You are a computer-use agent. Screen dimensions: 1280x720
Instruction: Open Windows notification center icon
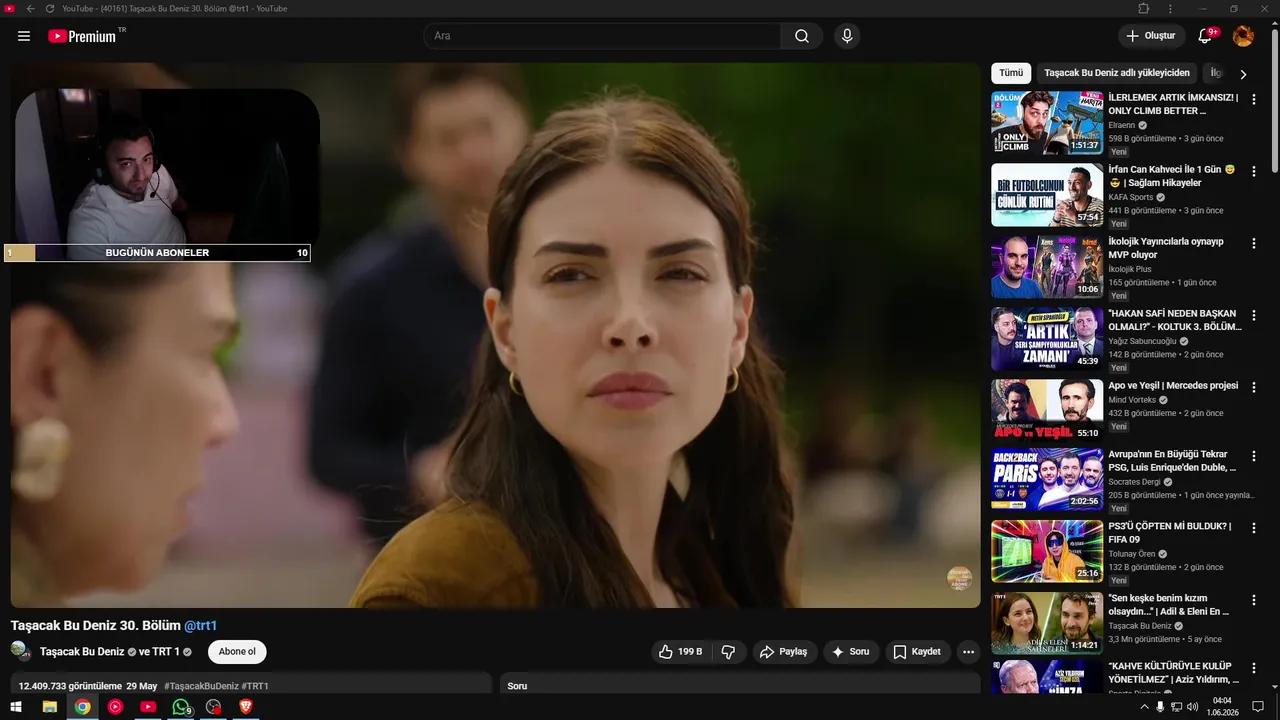1258,707
